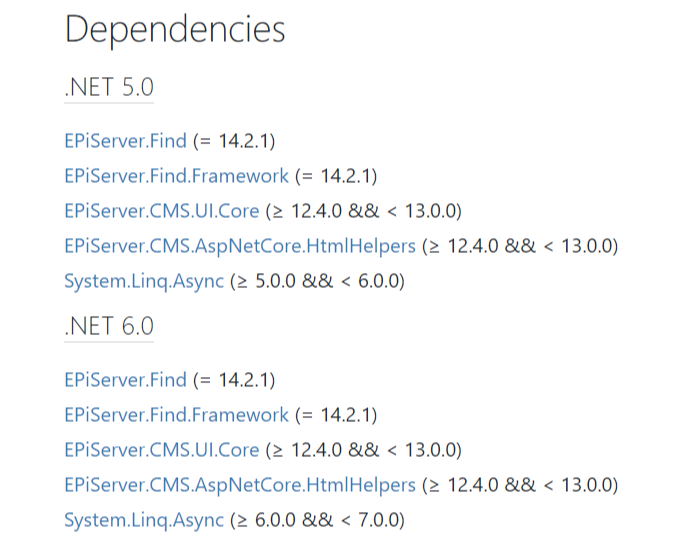Screen dimensions: 674x560
Task: Open System.Linq.Async link under .NET 6.0
Action: point(144,520)
